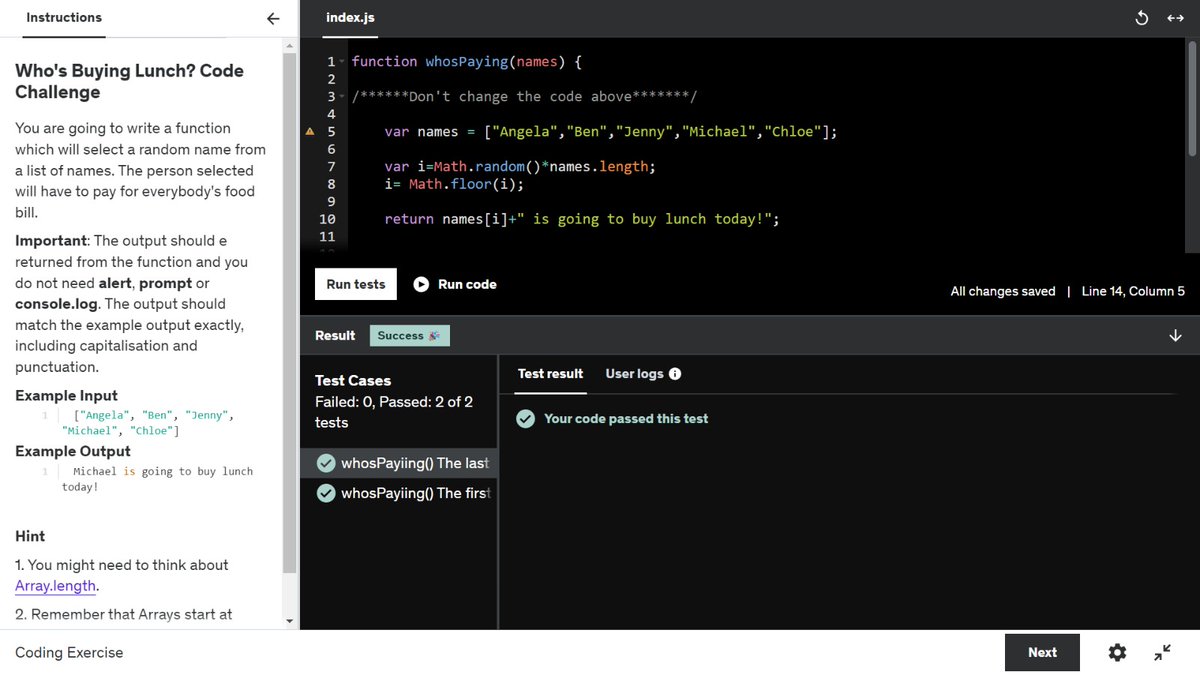This screenshot has width=1200, height=675.
Task: Click the Next button
Action: [x=1042, y=652]
